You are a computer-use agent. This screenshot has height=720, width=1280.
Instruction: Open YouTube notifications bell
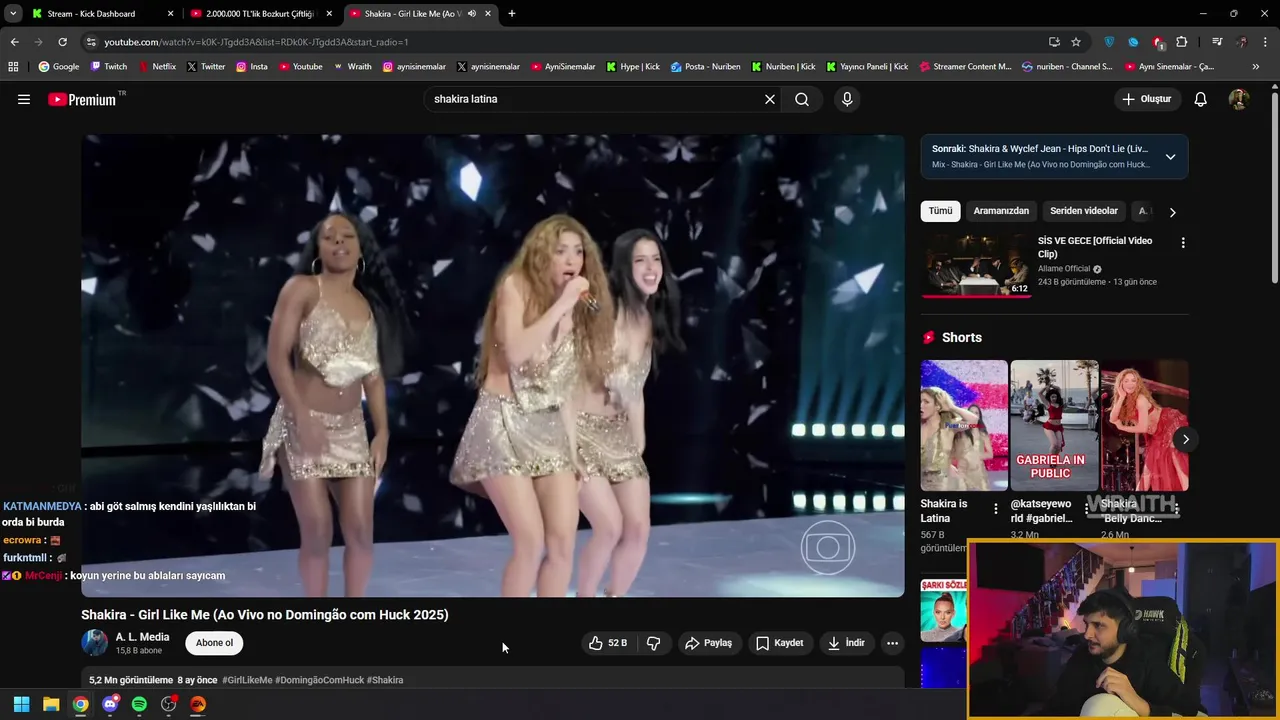[1201, 99]
